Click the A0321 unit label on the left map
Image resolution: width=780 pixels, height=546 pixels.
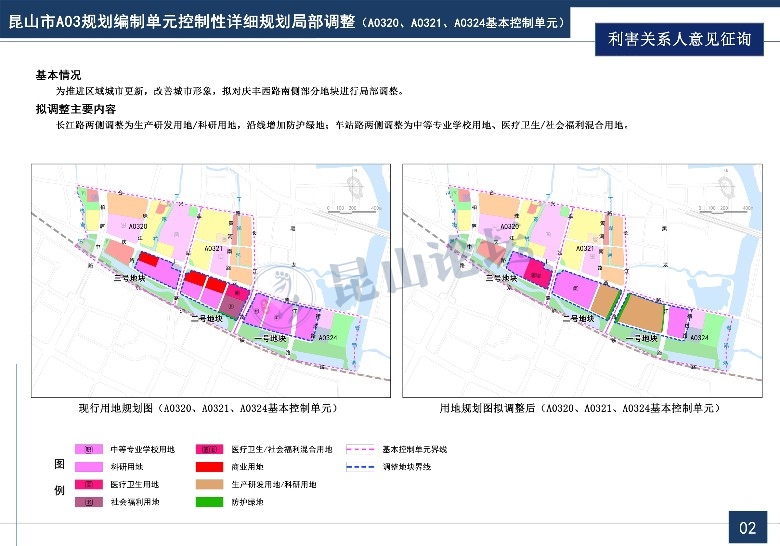tap(212, 247)
